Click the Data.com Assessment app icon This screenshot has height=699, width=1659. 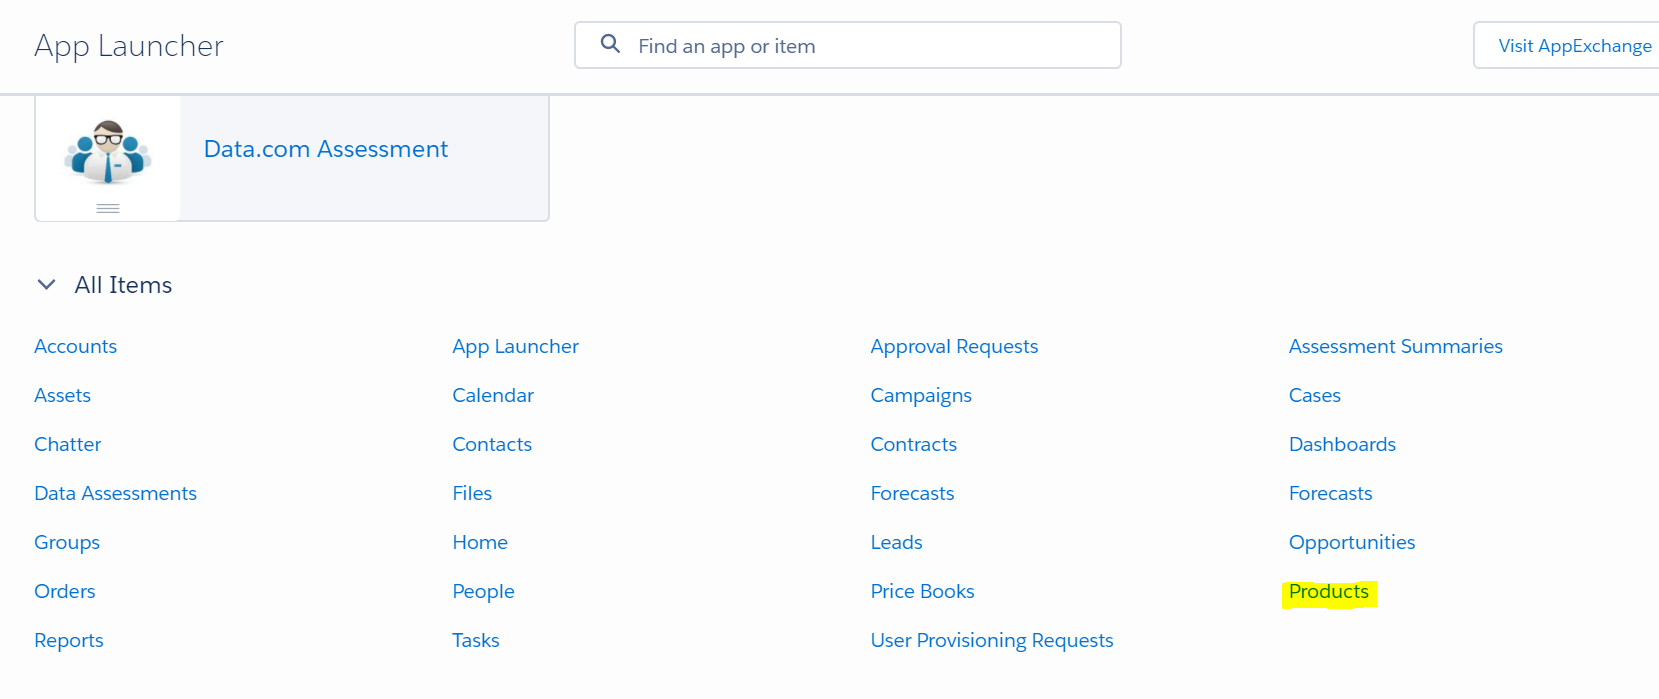coord(108,152)
